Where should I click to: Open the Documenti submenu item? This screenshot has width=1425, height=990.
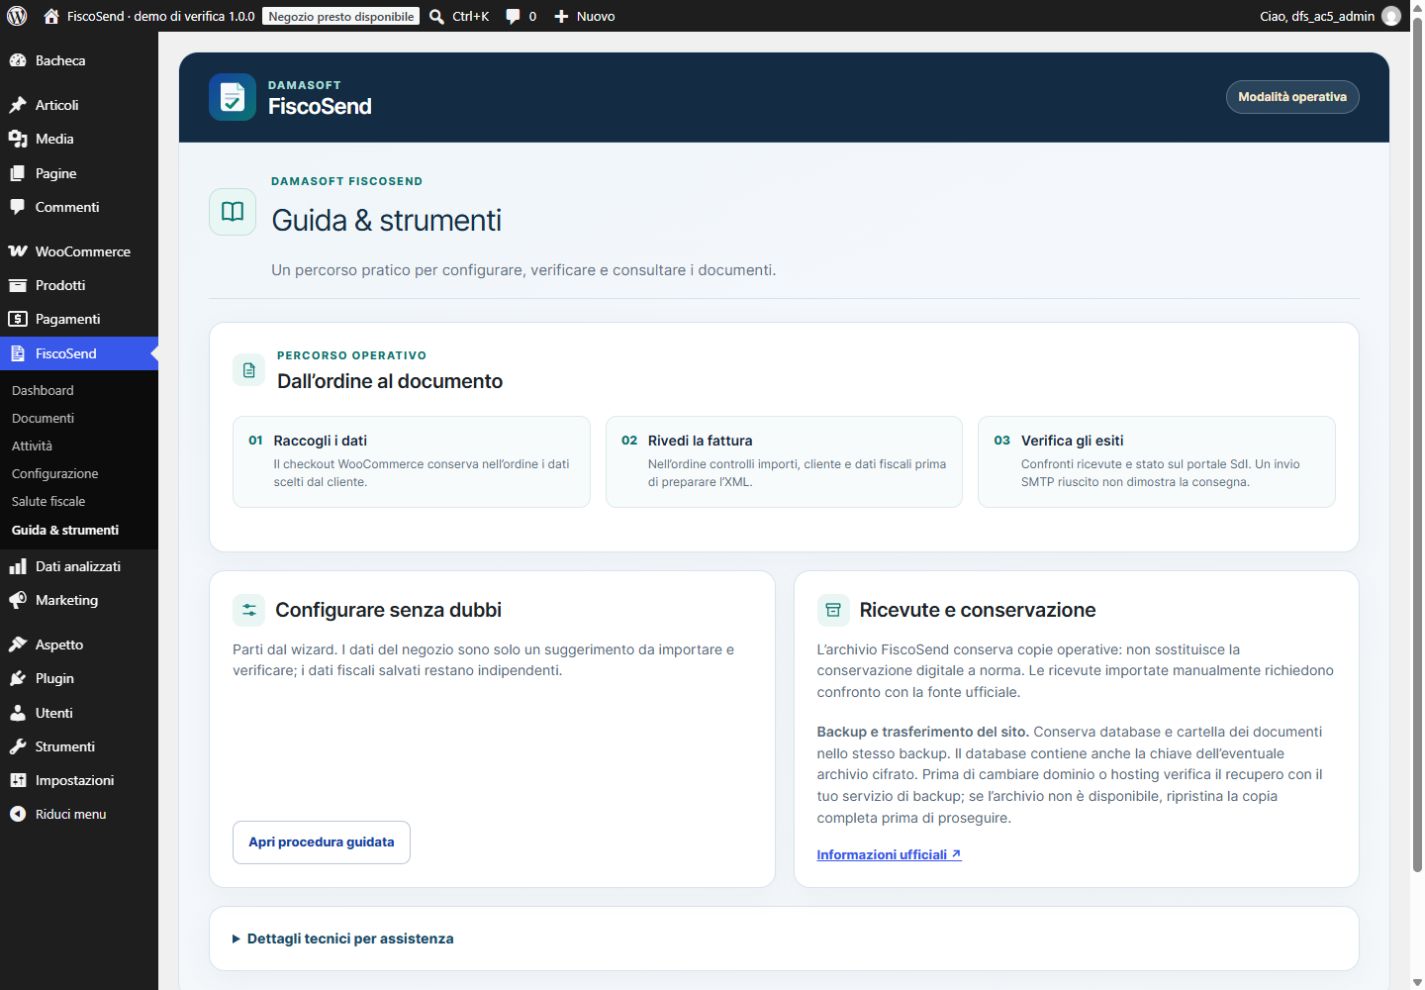[x=43, y=418]
